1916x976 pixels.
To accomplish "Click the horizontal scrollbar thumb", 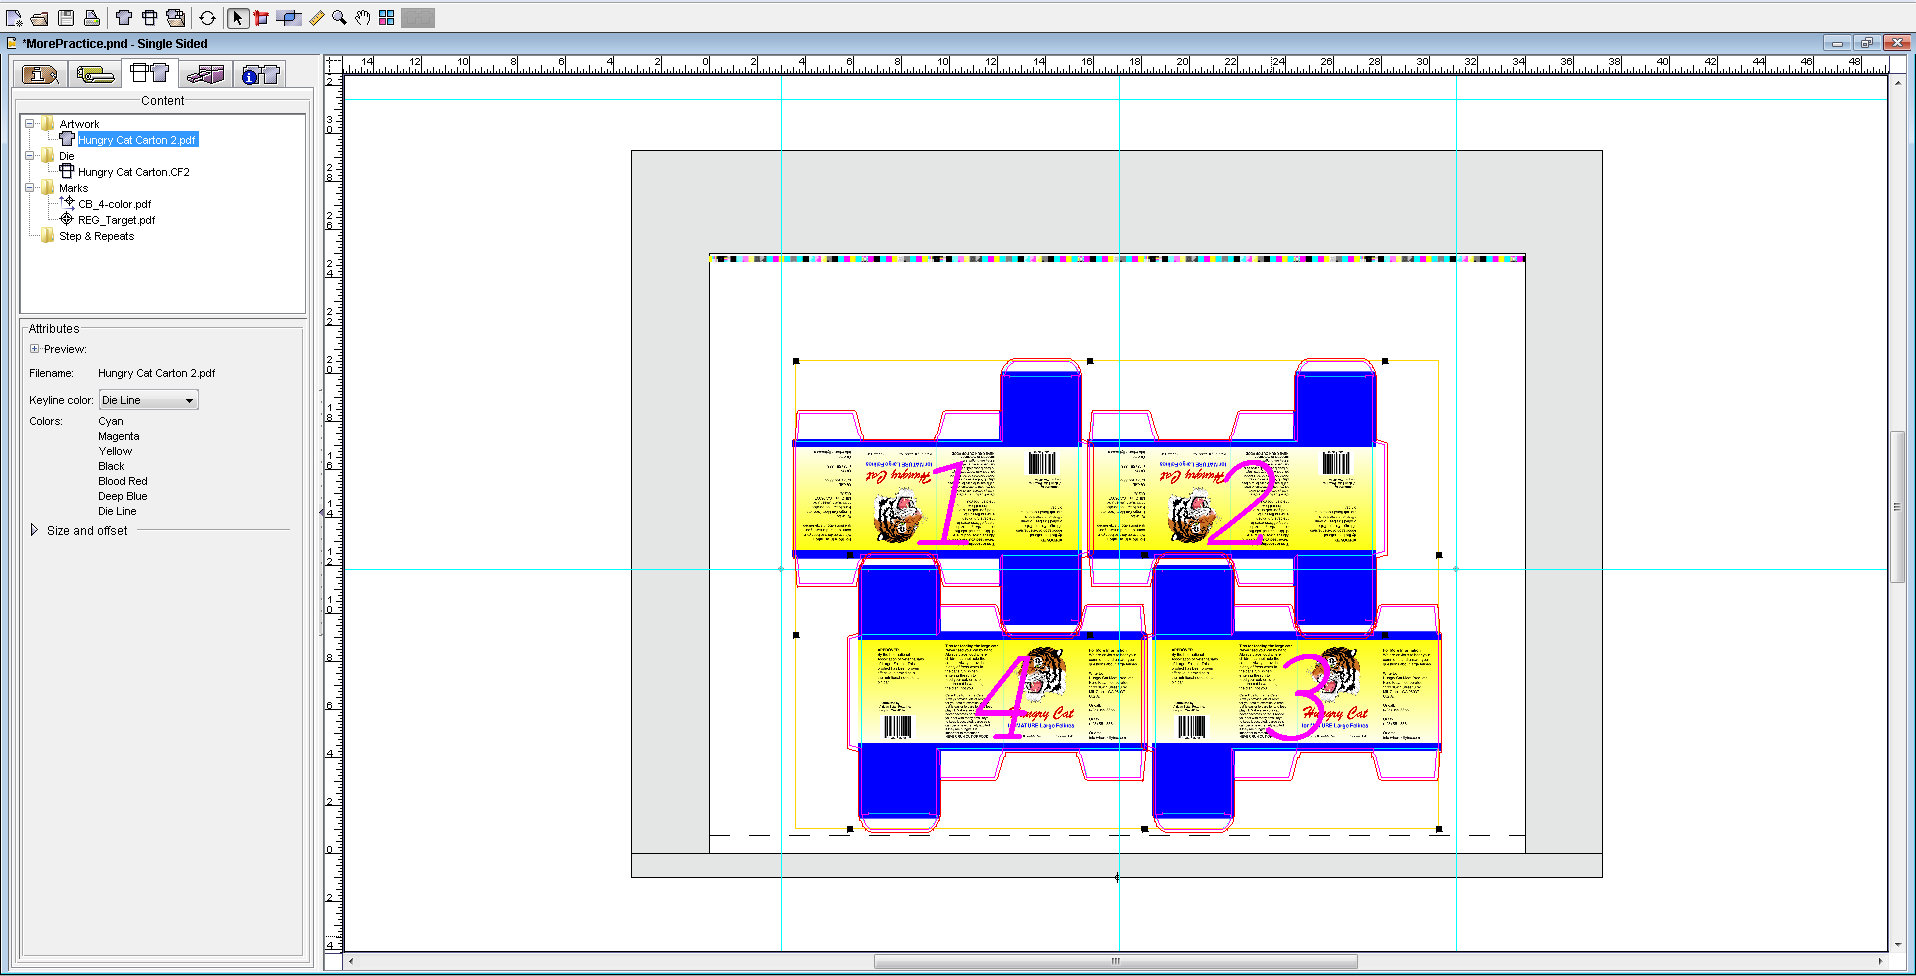I will (x=1116, y=961).
